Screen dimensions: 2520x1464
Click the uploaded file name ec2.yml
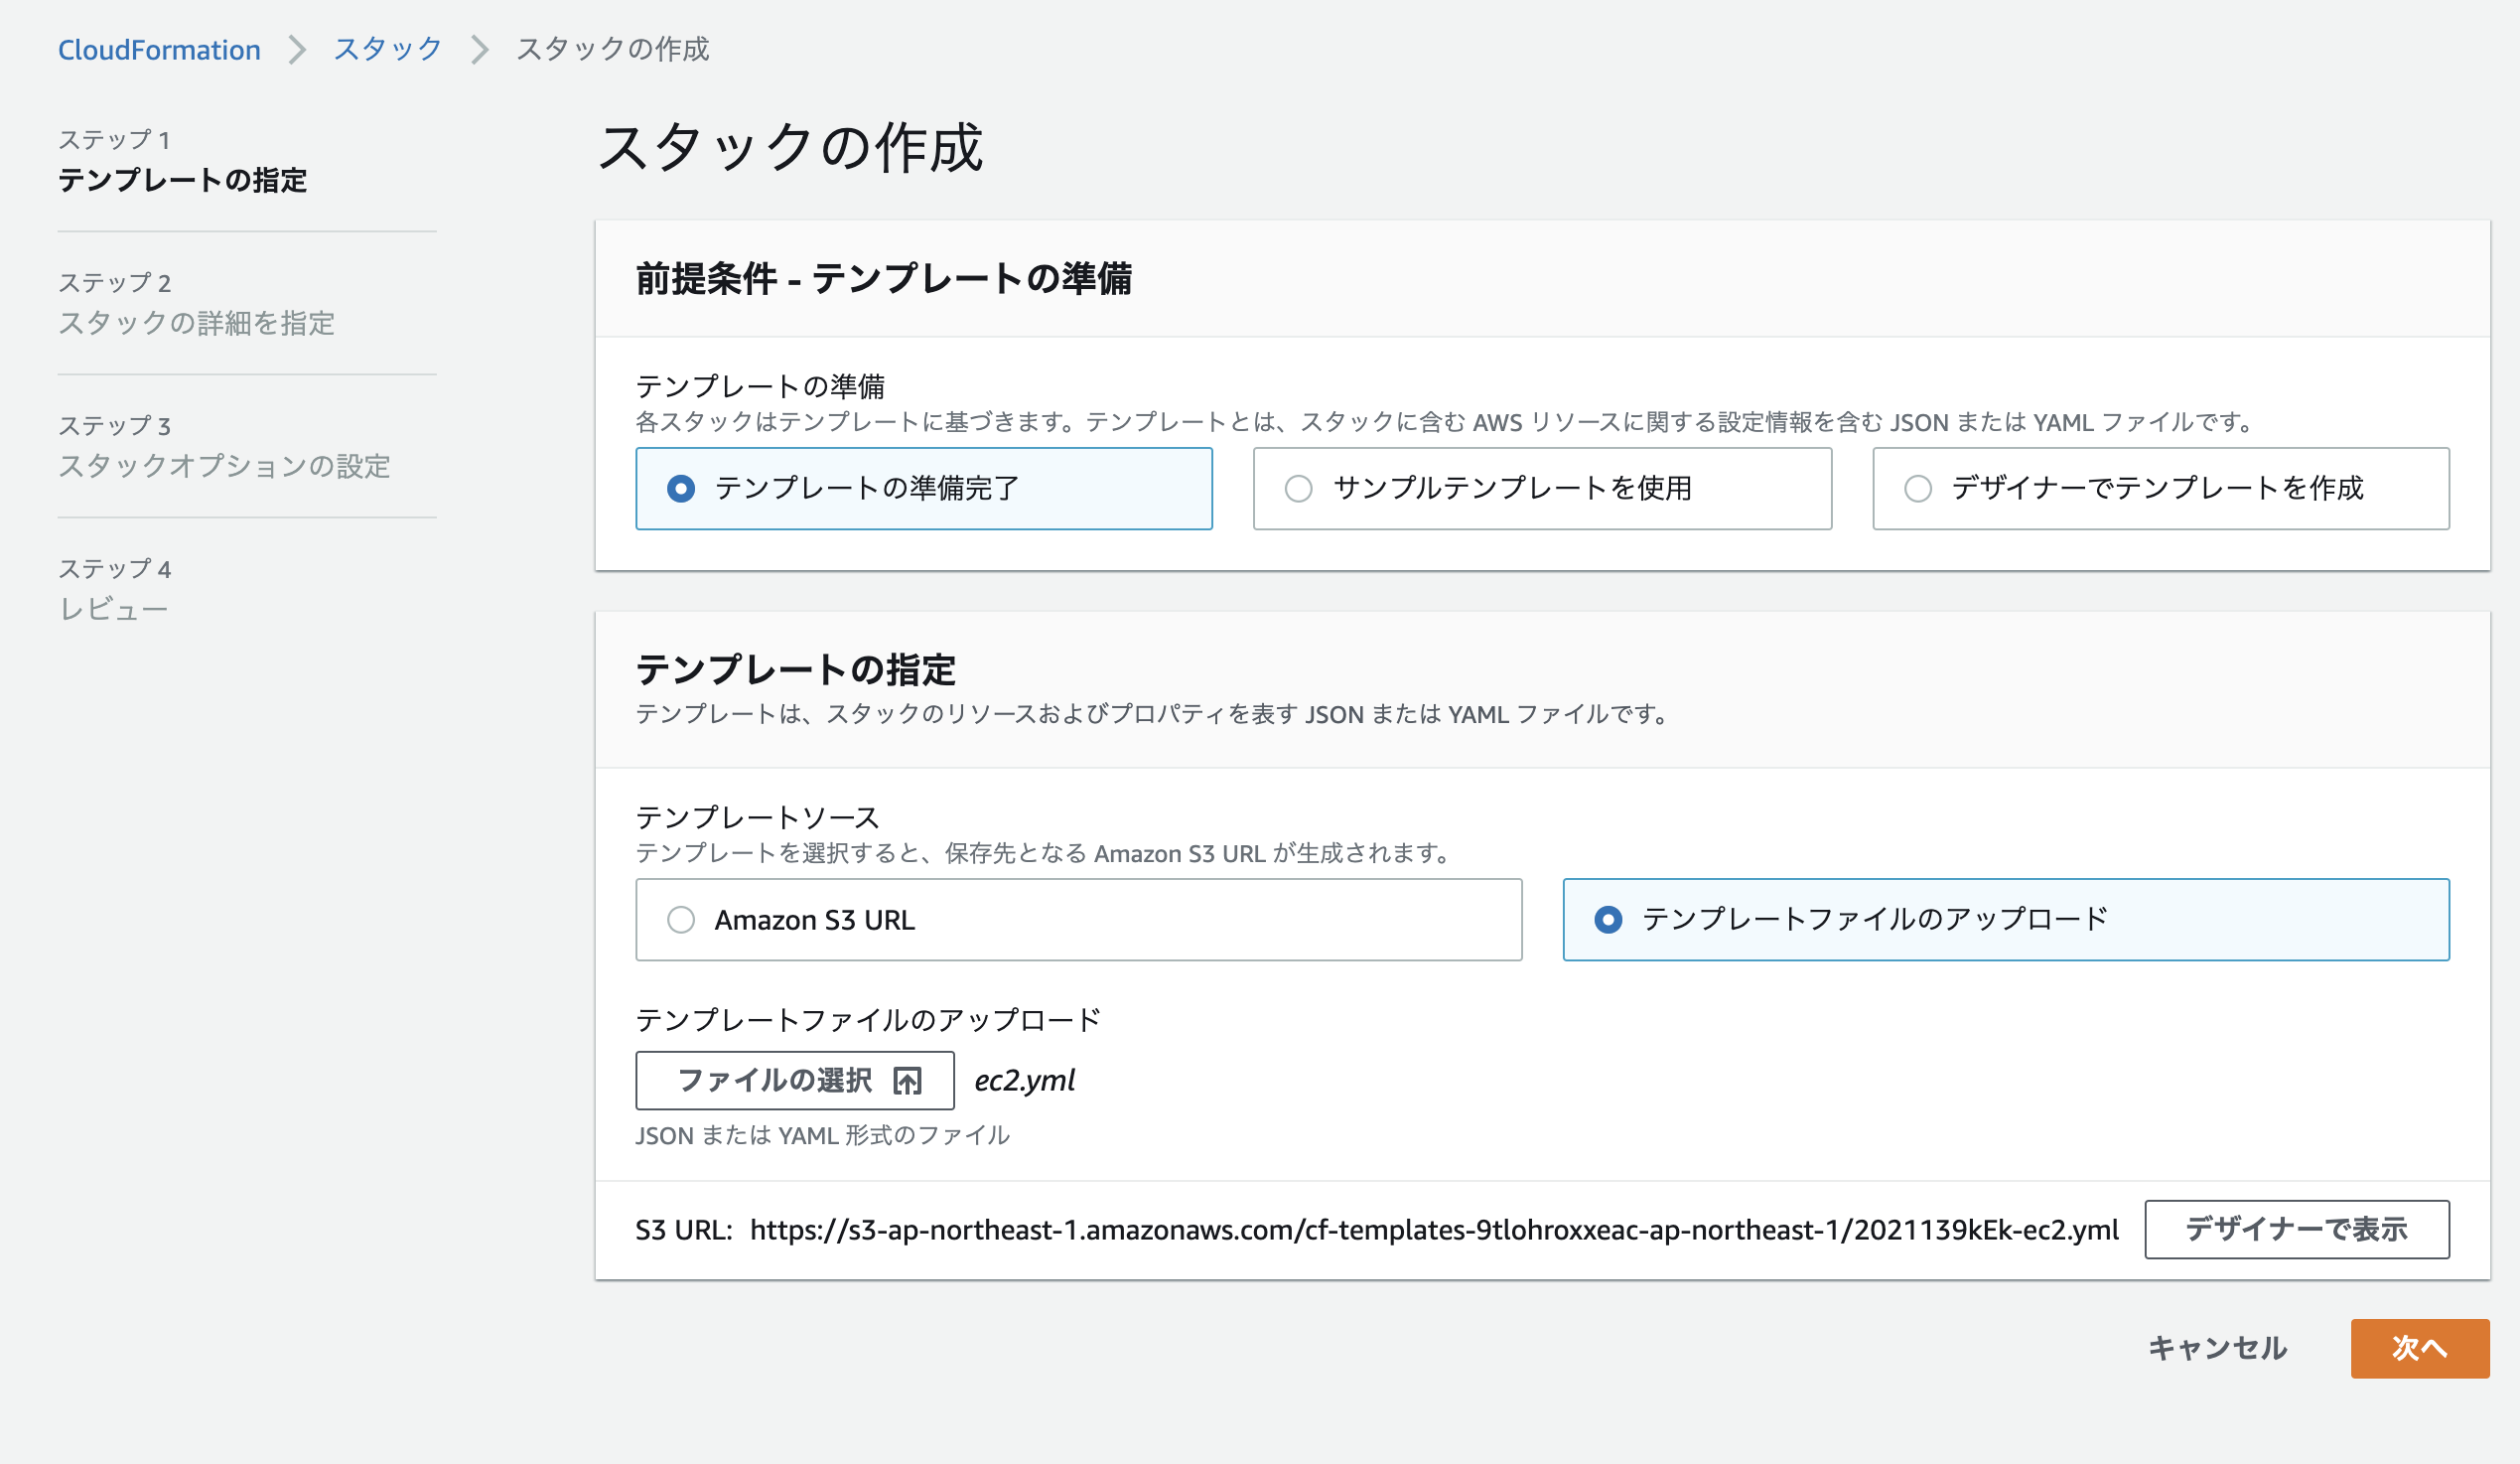point(1025,1080)
